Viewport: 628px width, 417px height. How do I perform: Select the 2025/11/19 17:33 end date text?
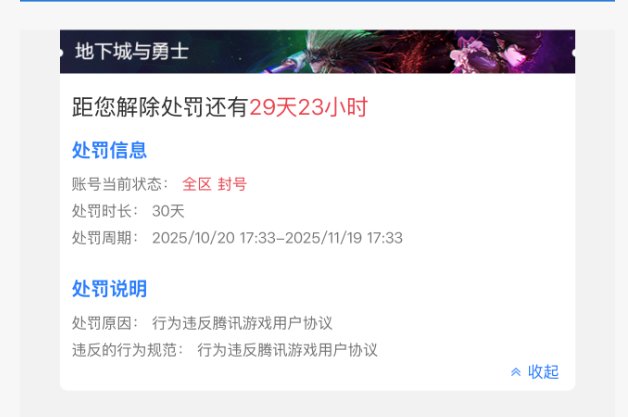pos(344,238)
